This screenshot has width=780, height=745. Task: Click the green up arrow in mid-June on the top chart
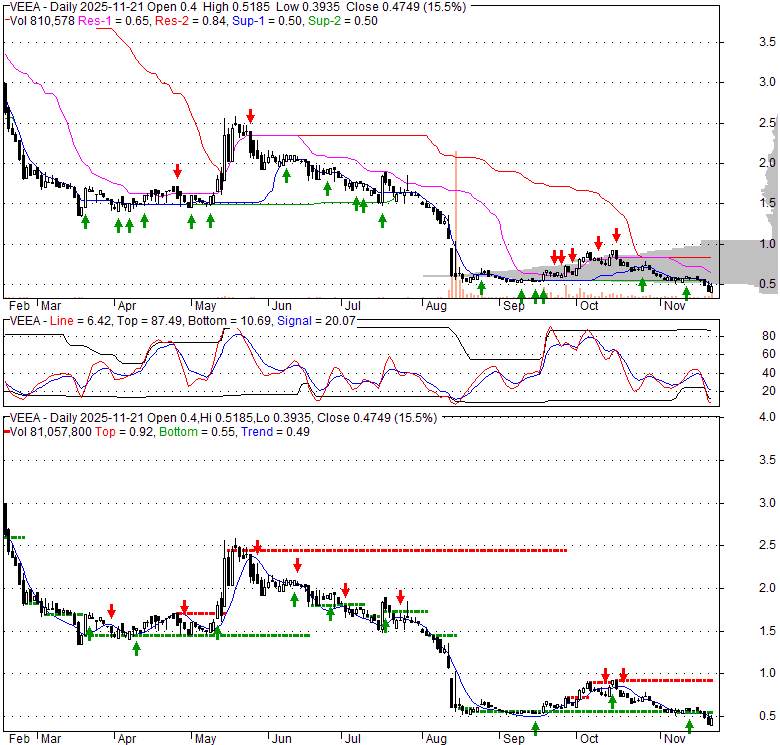point(286,175)
